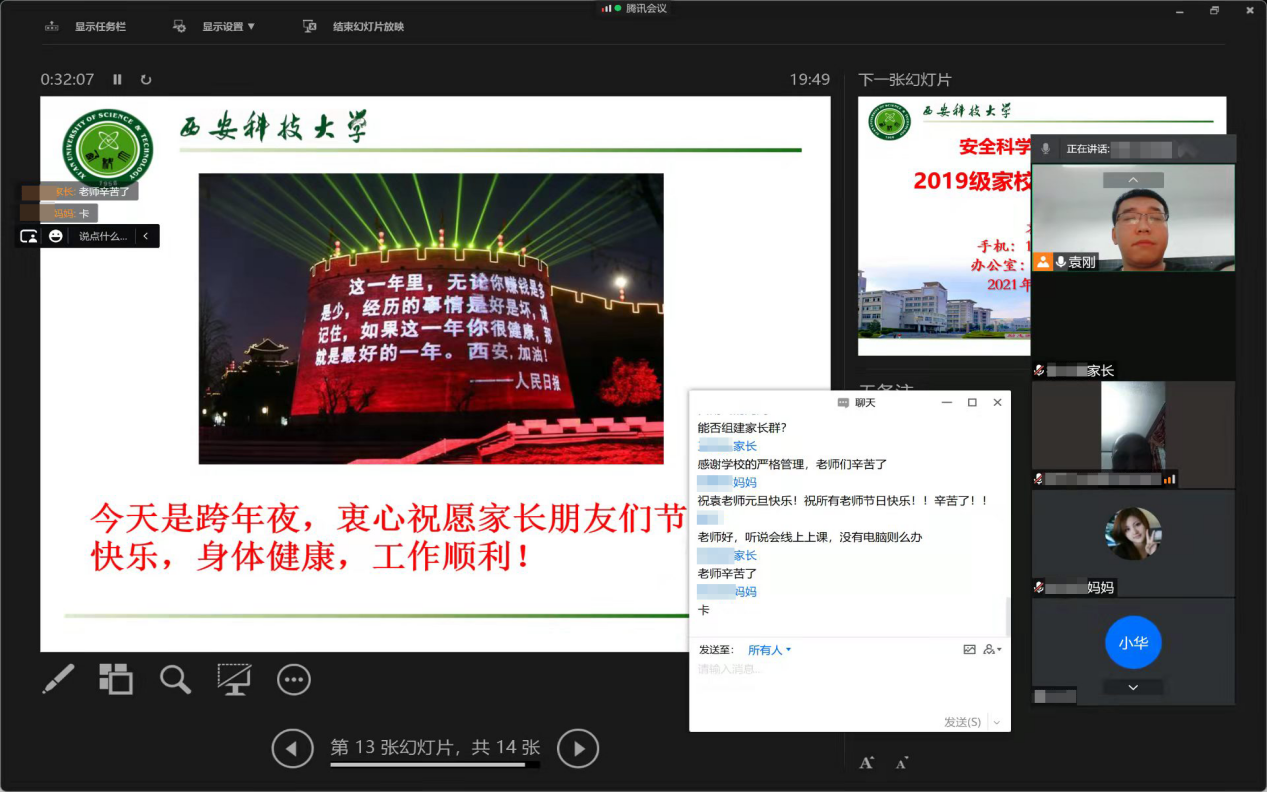
Task: Advance to the next slide with the arrow
Action: [578, 748]
